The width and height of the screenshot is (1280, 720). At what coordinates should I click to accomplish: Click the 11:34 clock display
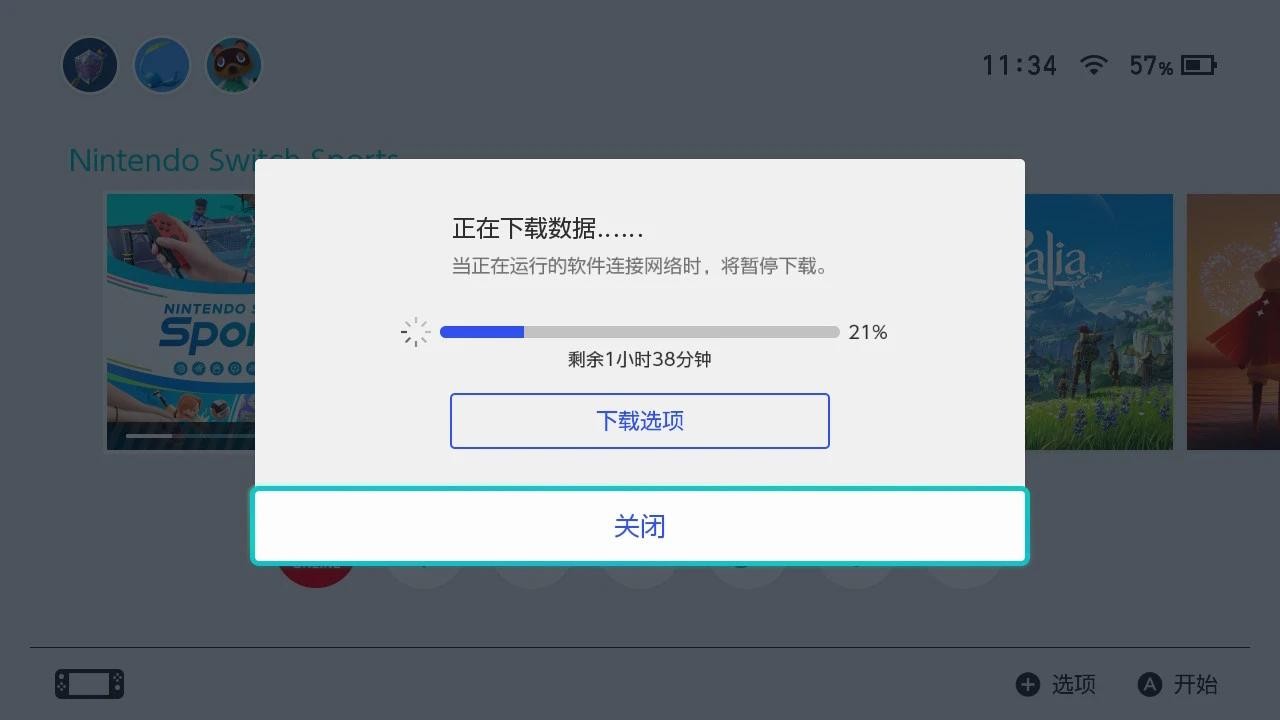[1019, 66]
